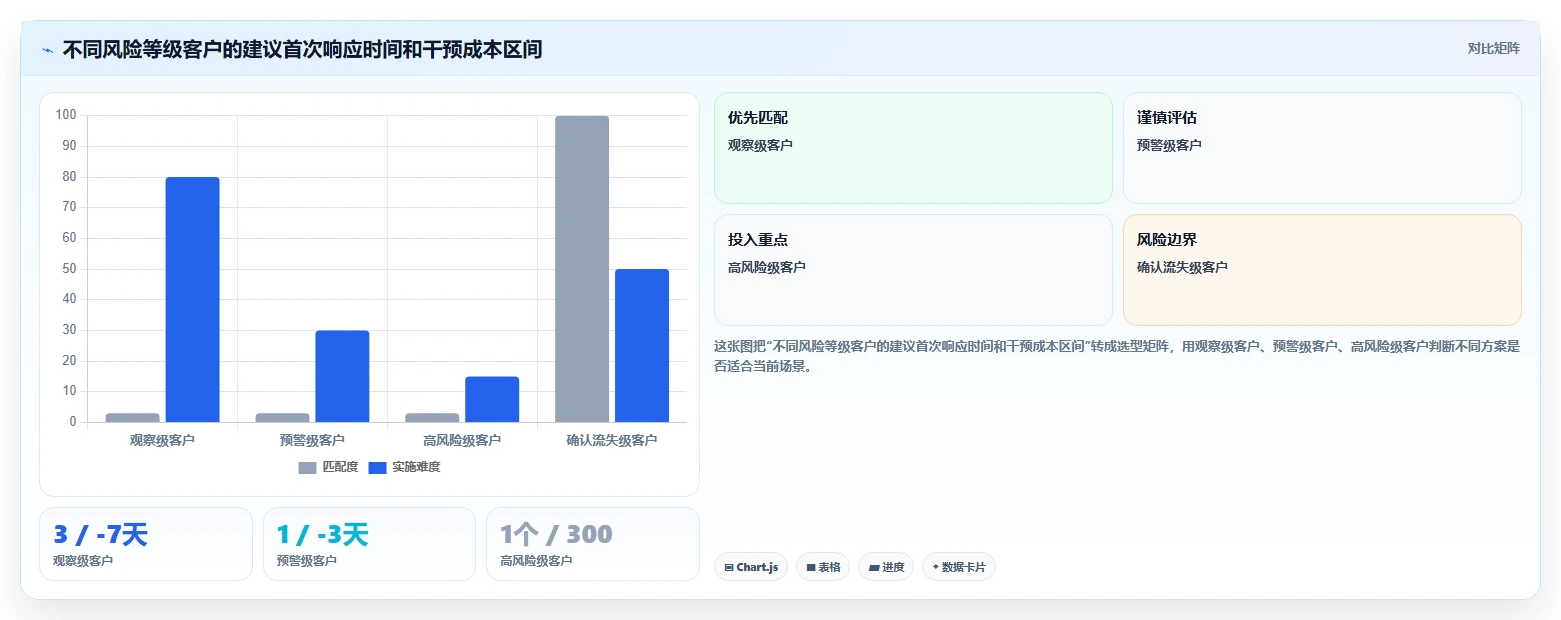The image size is (1561, 620).
Task: Click the 高风险级客户 x-axis label
Action: click(462, 440)
